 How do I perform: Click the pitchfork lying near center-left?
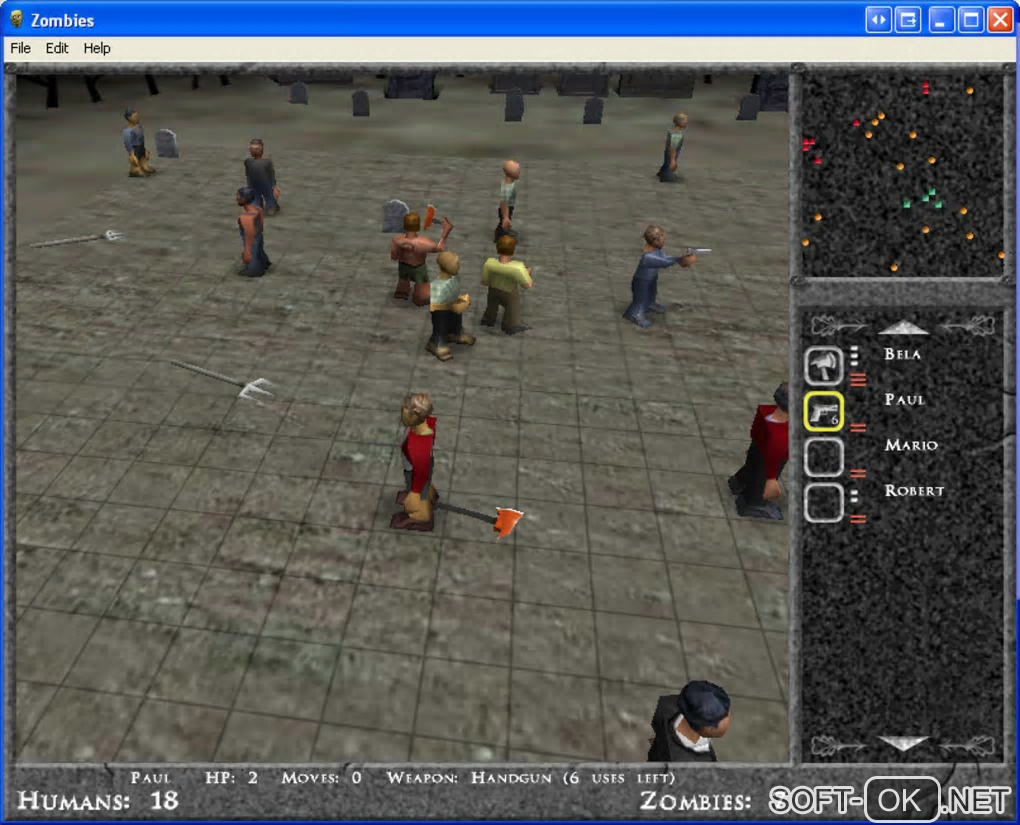click(x=223, y=379)
